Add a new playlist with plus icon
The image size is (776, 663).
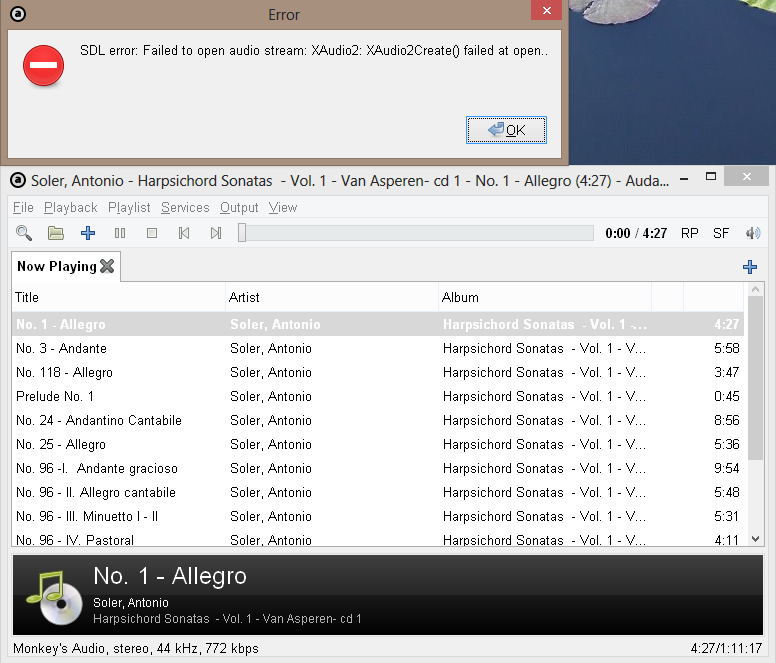coord(750,267)
